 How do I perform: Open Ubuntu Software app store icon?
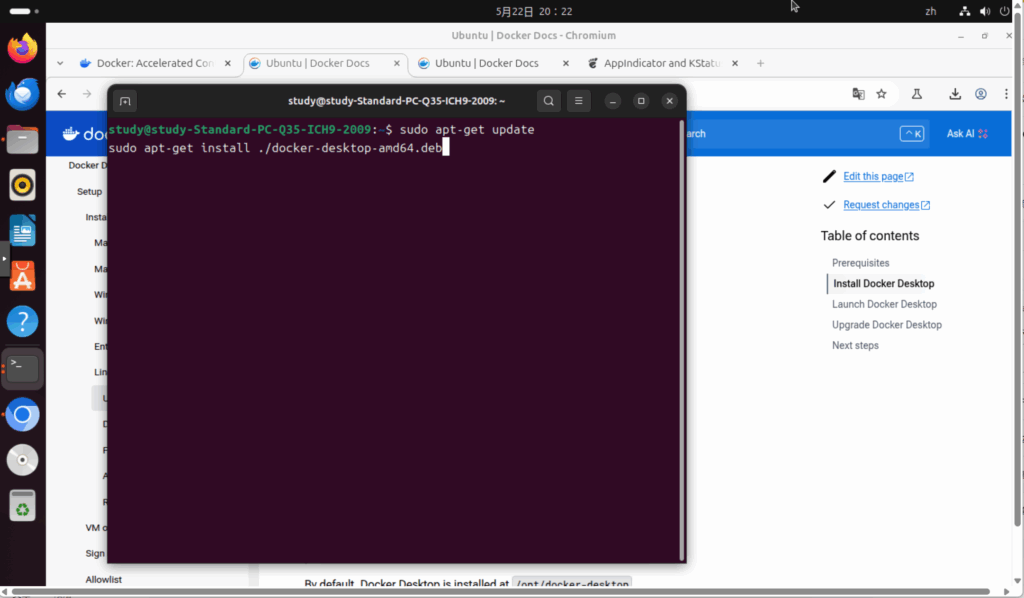click(x=22, y=276)
